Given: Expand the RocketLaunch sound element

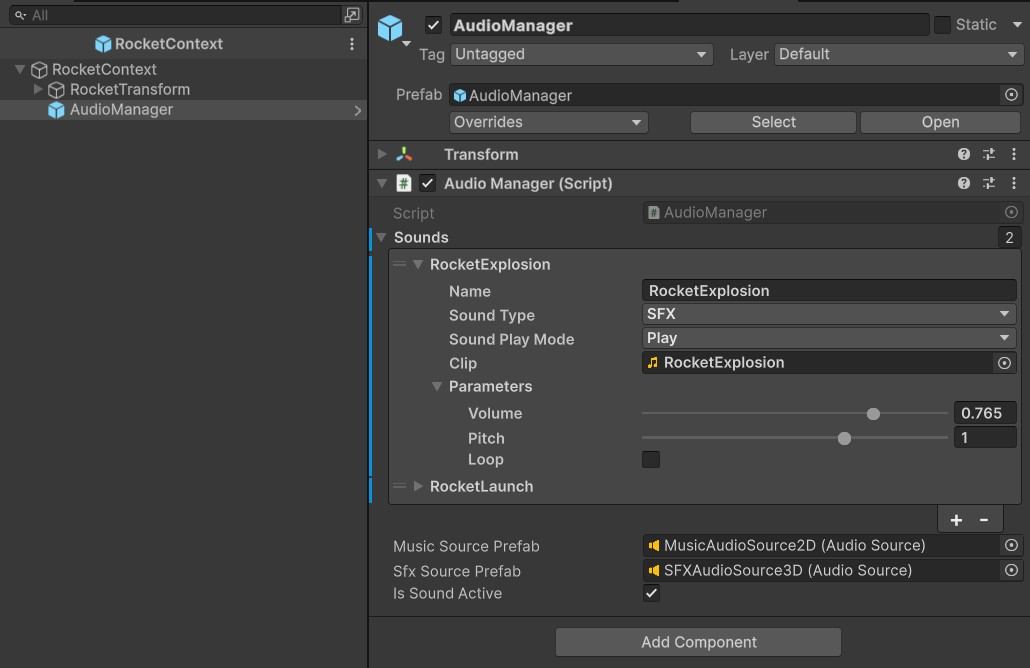Looking at the screenshot, I should (x=418, y=486).
